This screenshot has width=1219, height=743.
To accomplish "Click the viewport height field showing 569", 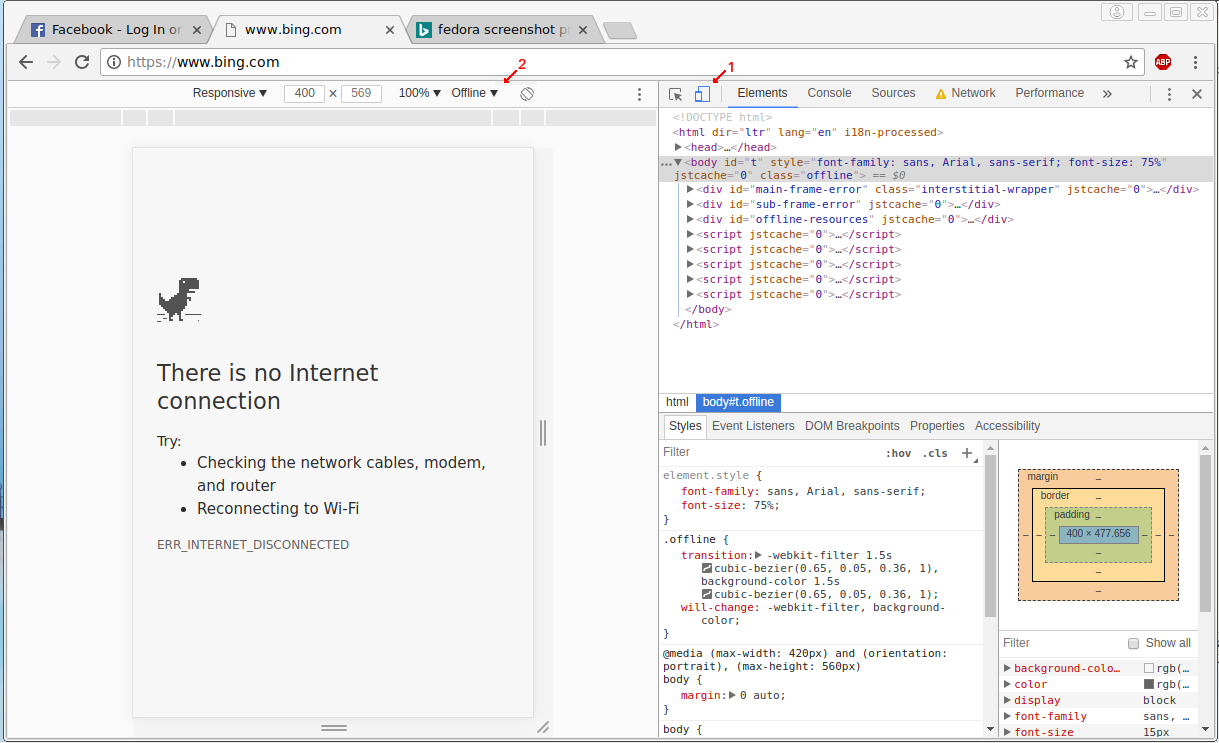I will click(x=361, y=93).
